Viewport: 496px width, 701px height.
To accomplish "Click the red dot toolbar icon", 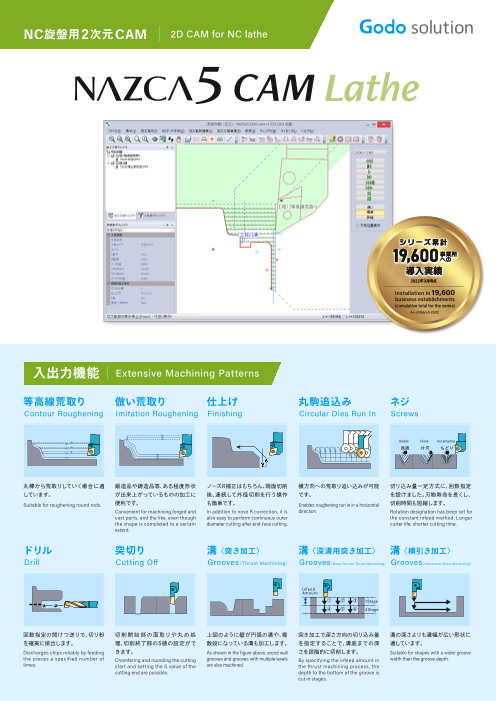I will [212, 139].
